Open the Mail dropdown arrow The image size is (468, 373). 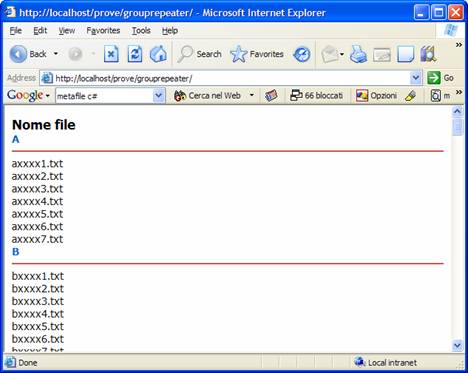(x=342, y=54)
